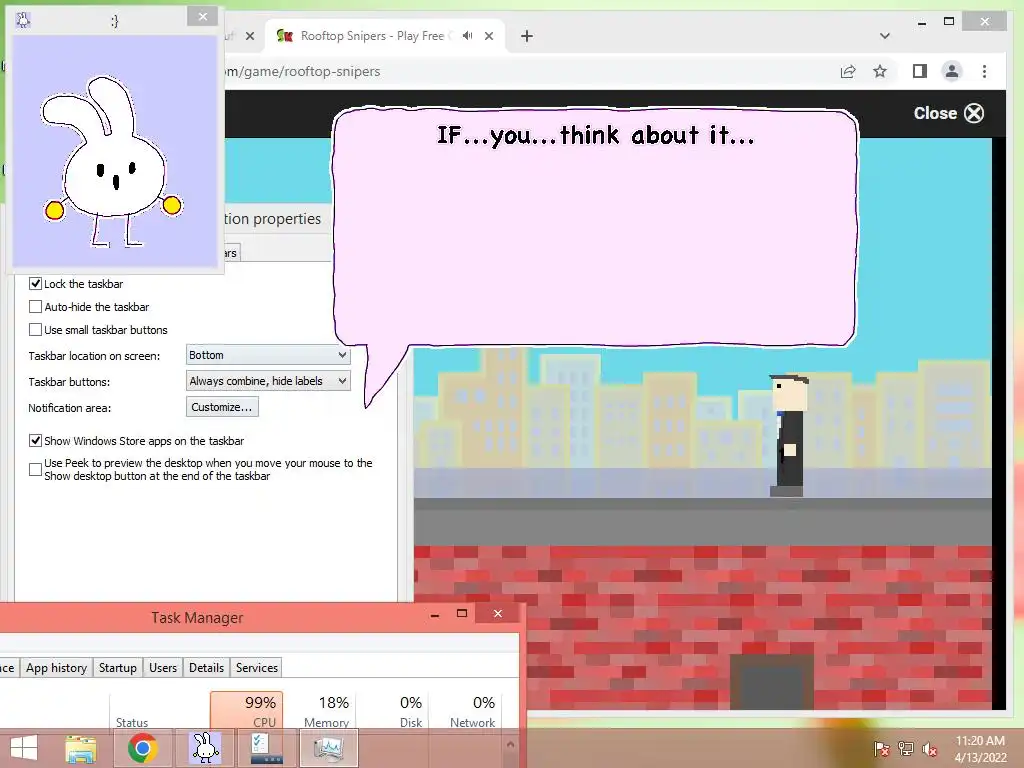Toggle Show Windows Store apps on the taskbar
Image resolution: width=1024 pixels, height=768 pixels.
coord(35,441)
